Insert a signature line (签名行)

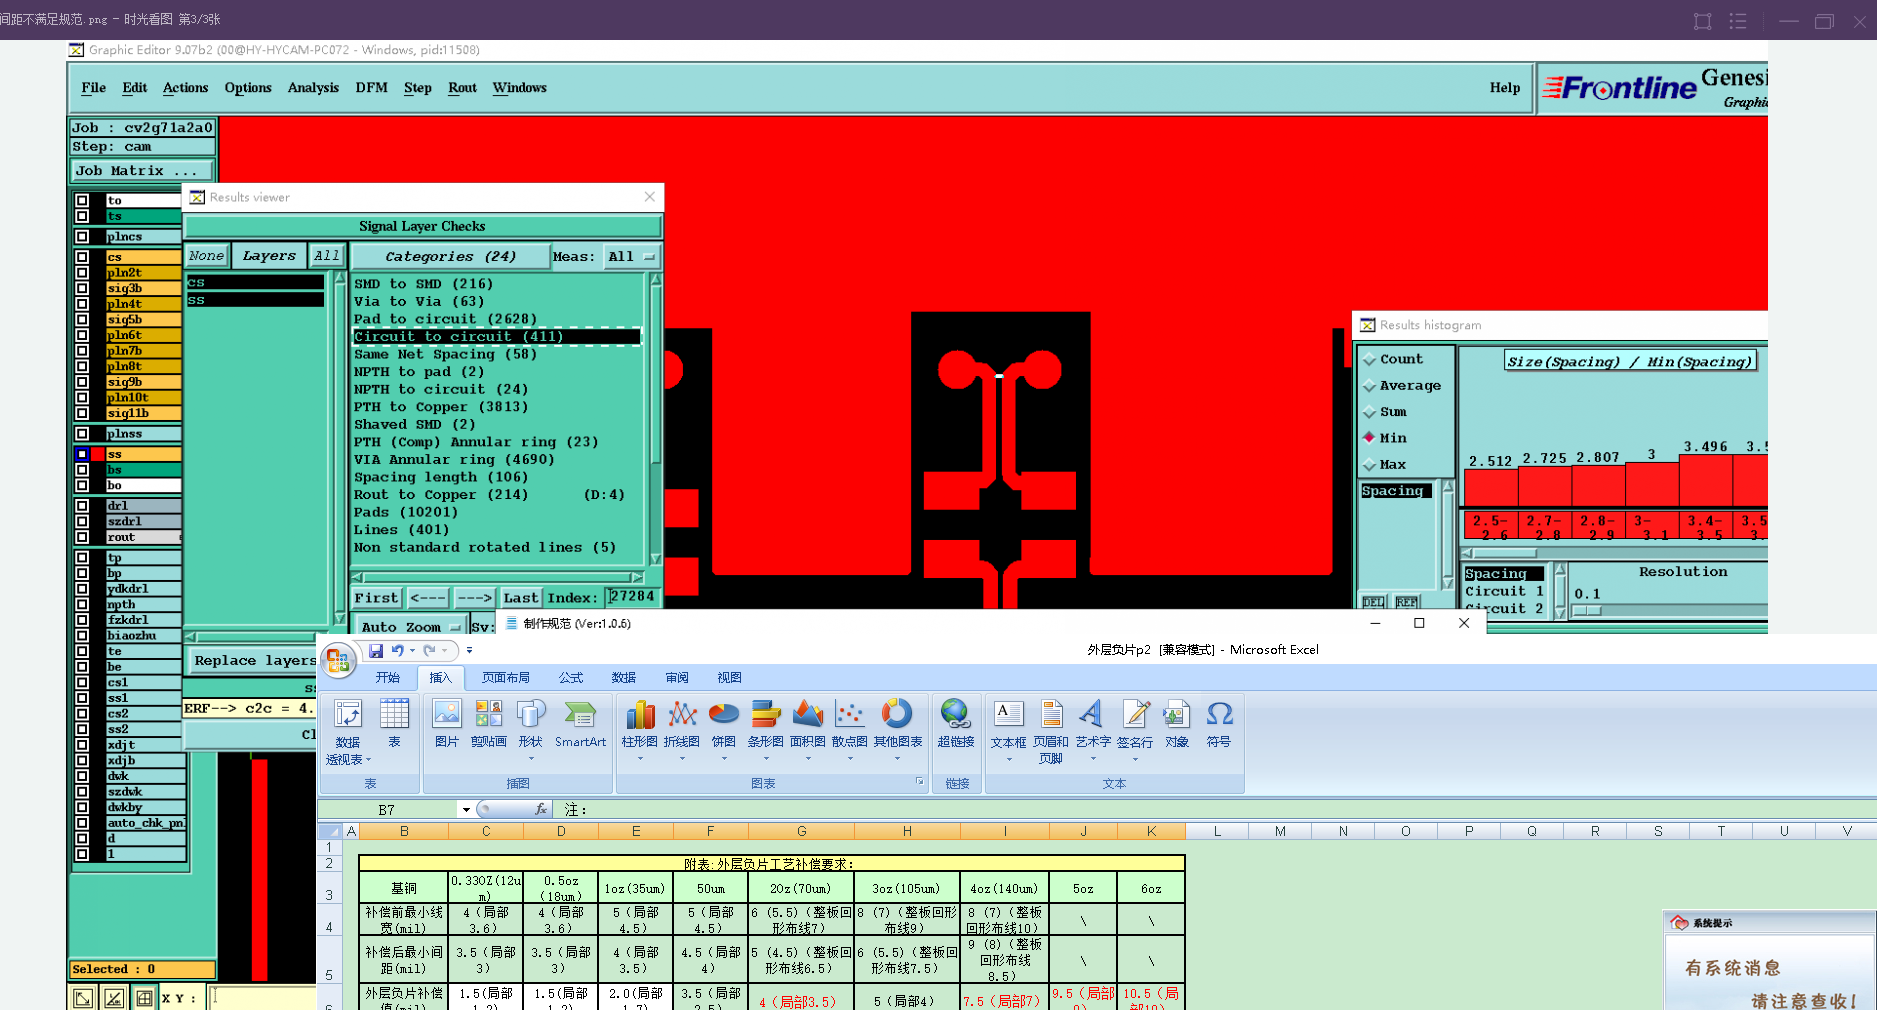[1135, 729]
